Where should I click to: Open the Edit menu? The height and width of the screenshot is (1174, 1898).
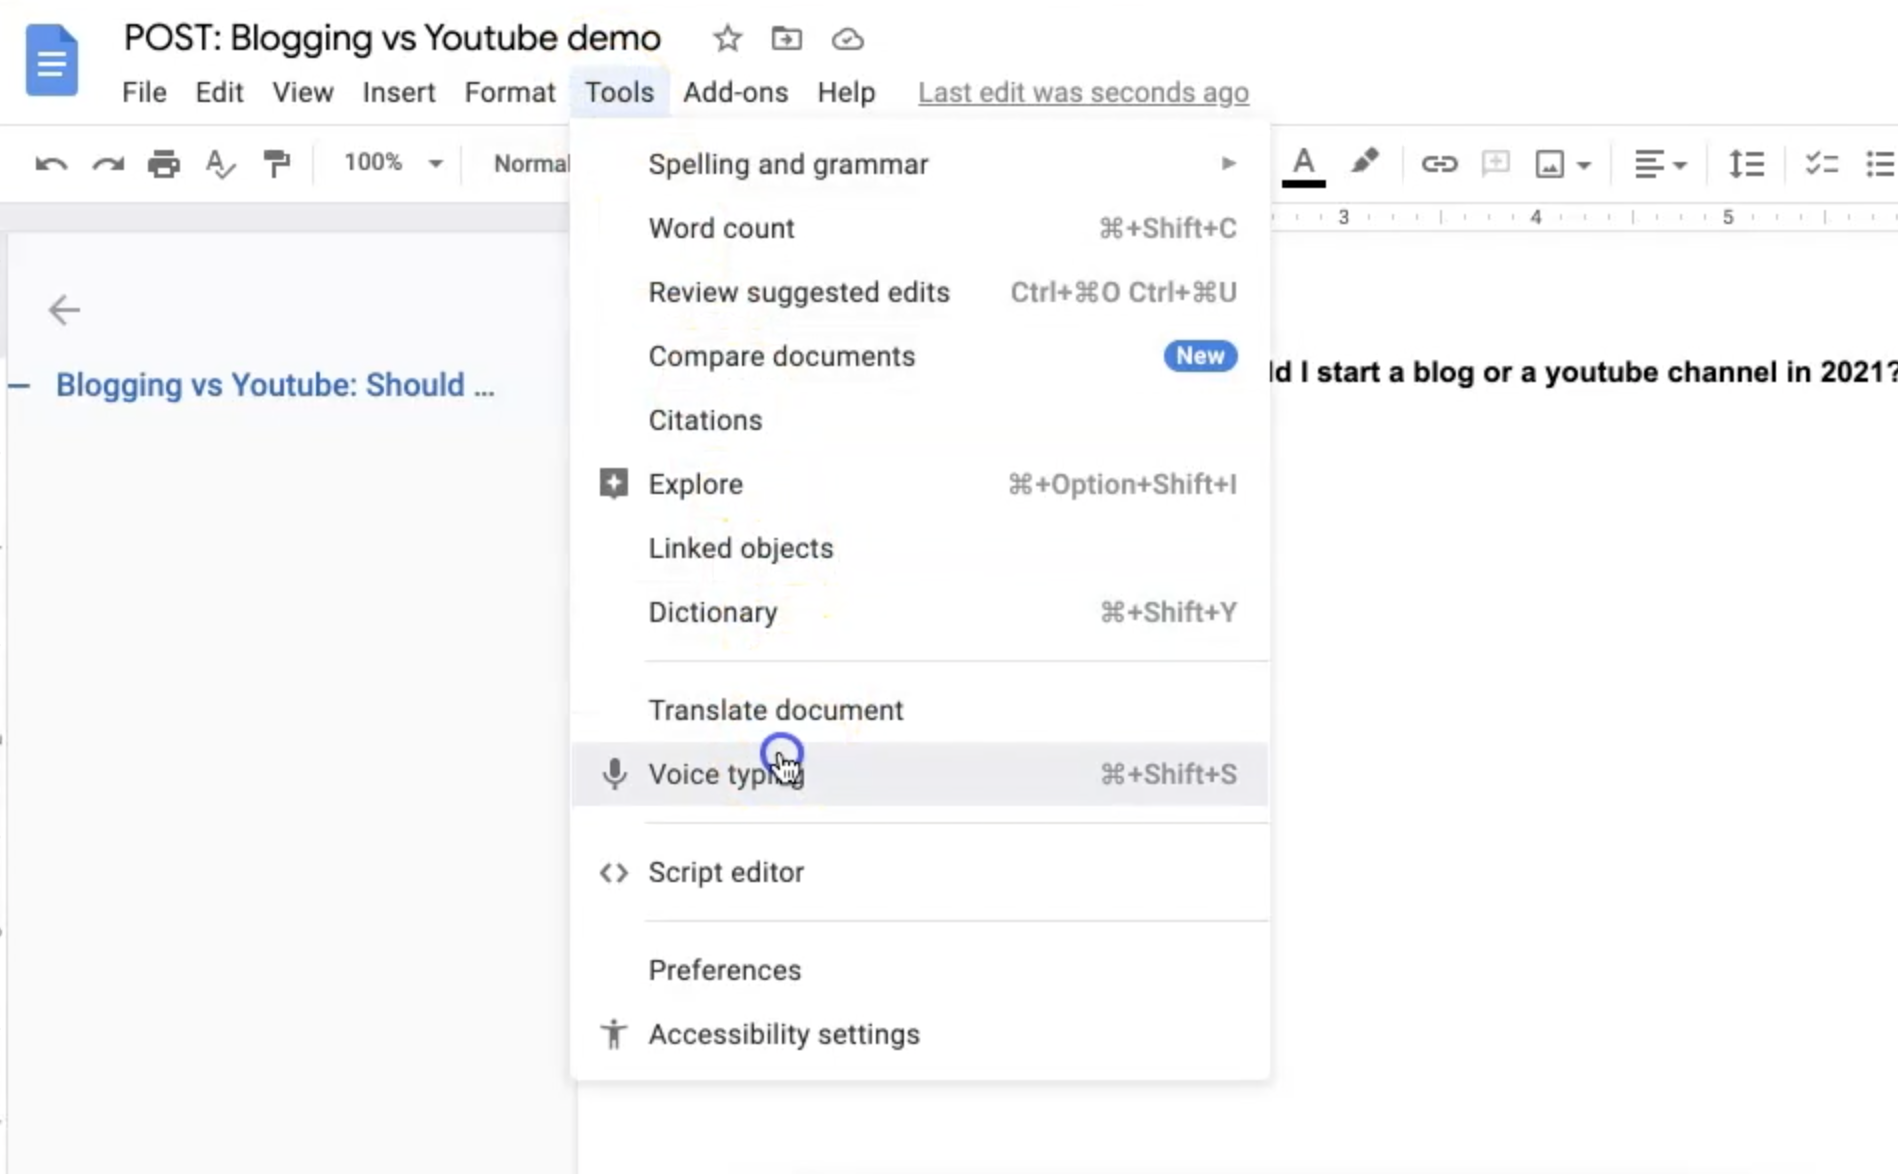pos(219,92)
